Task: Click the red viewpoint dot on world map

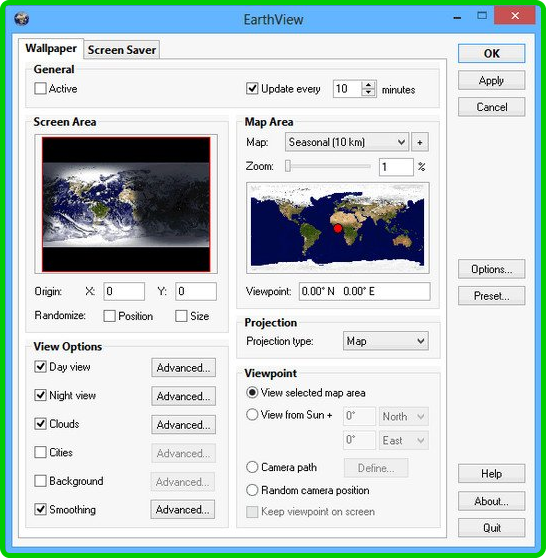Action: click(x=338, y=228)
